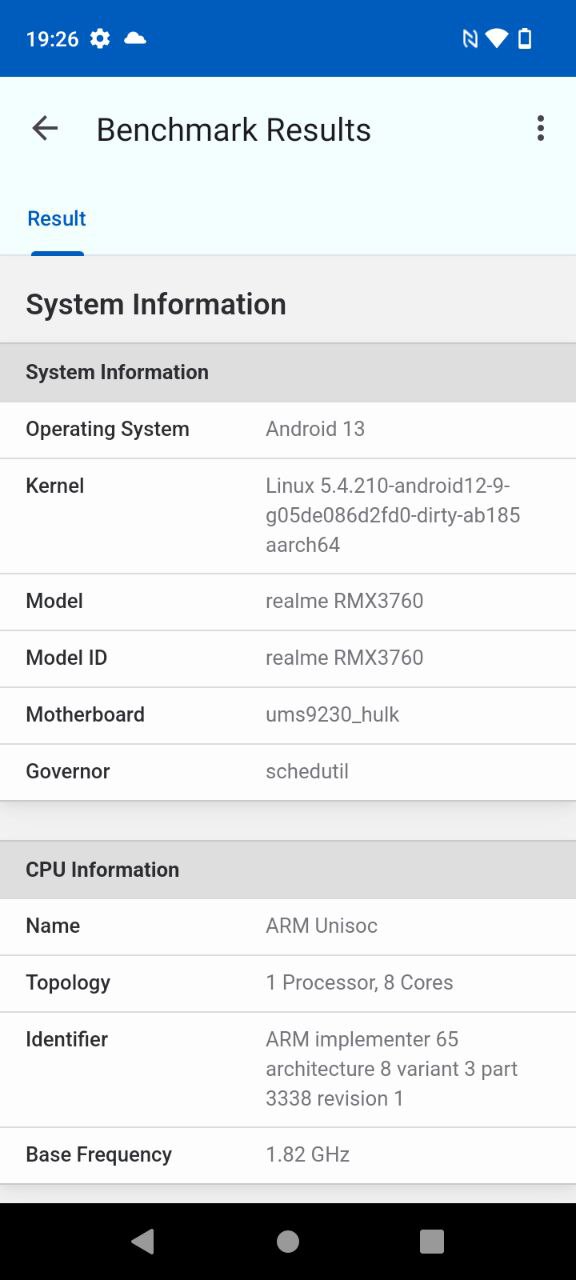576x1280 pixels.
Task: Tap the Android back navigation triangle
Action: click(143, 1241)
